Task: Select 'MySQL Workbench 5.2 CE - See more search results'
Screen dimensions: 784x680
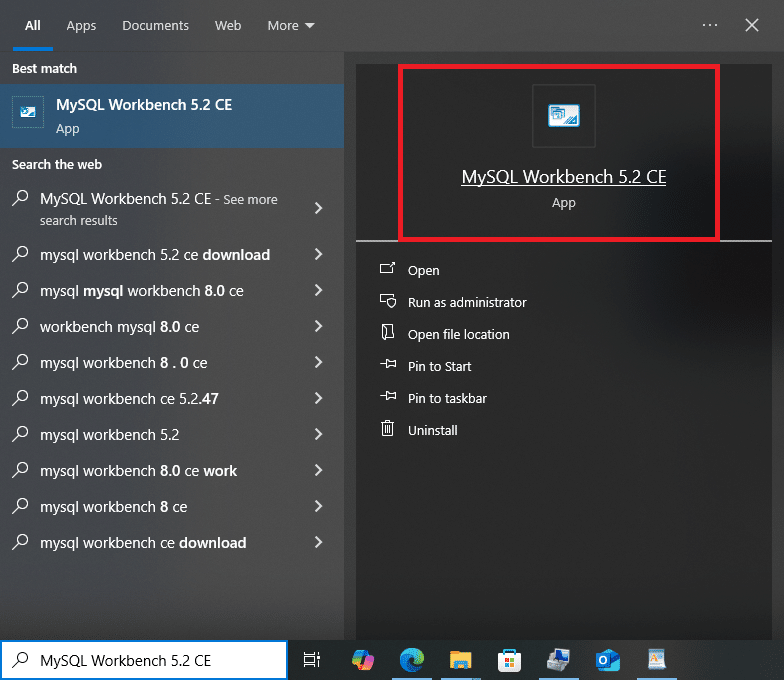Action: 172,208
